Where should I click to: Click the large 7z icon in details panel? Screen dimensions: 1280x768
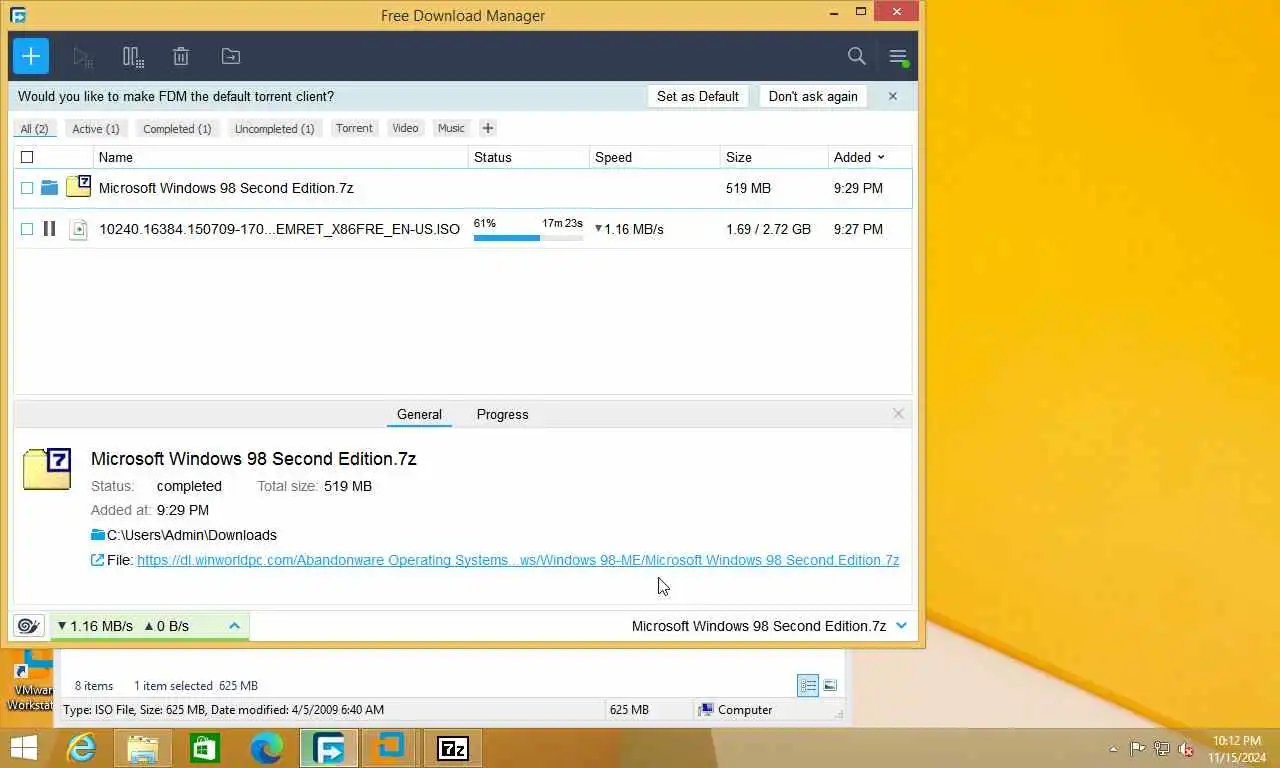click(x=47, y=468)
